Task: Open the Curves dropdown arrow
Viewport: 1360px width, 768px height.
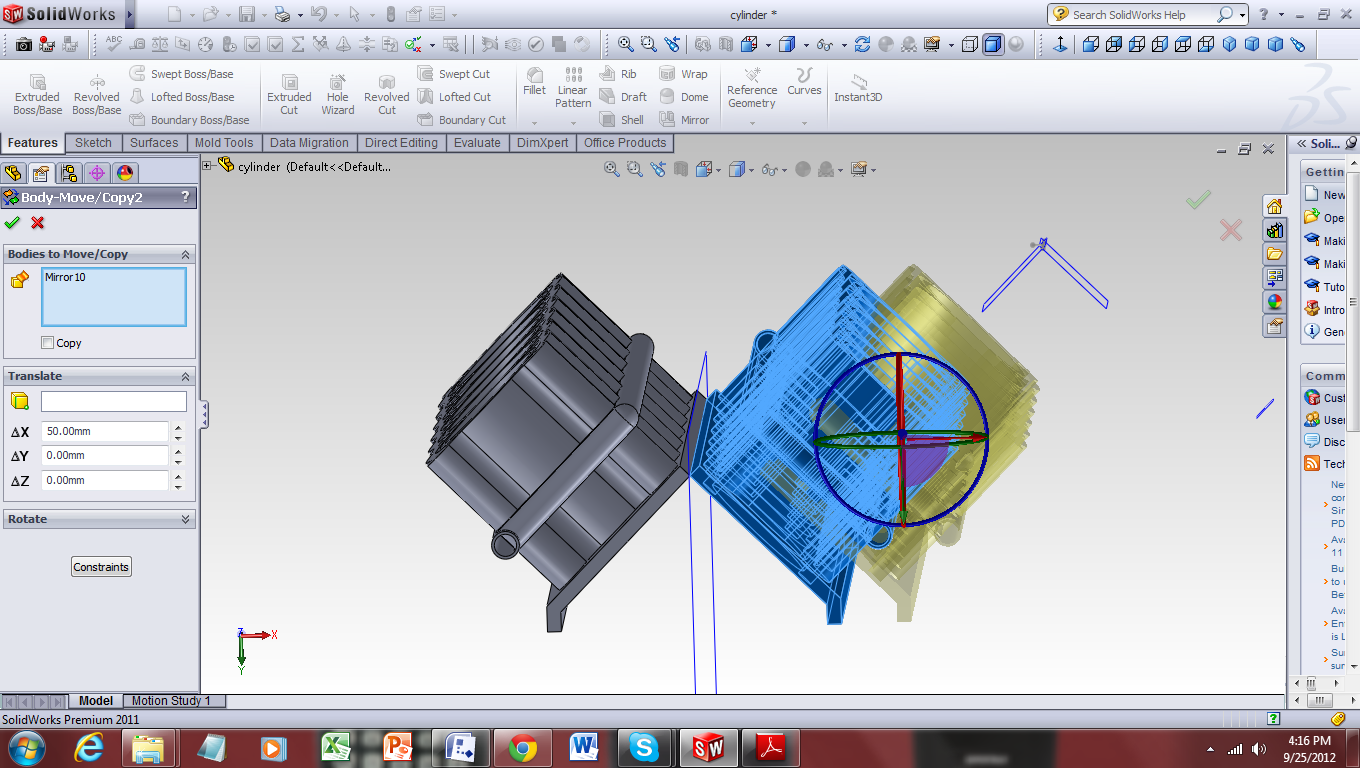Action: [804, 123]
